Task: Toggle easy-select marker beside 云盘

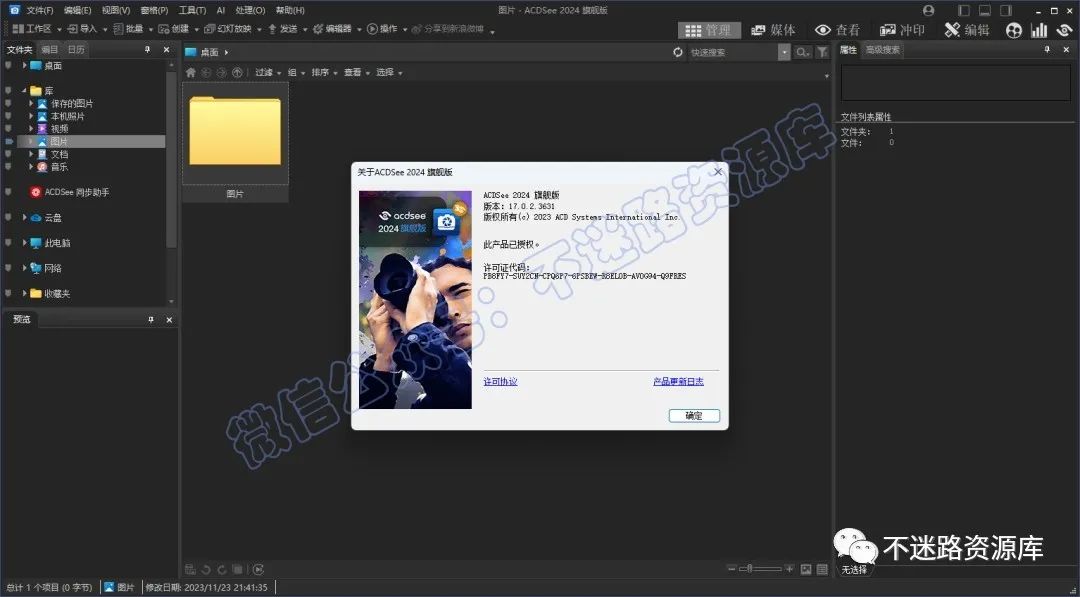Action: pyautogui.click(x=8, y=217)
